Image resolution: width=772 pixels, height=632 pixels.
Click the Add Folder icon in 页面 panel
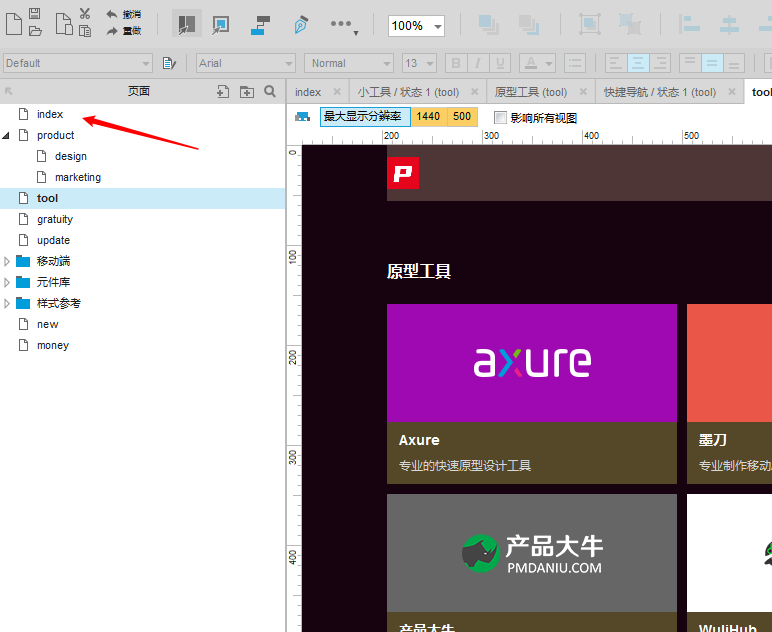(x=247, y=92)
